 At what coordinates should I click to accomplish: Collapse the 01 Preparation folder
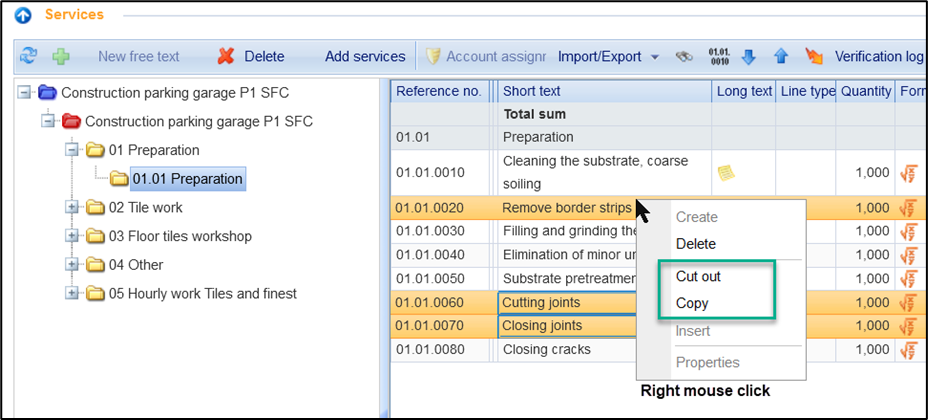click(72, 150)
